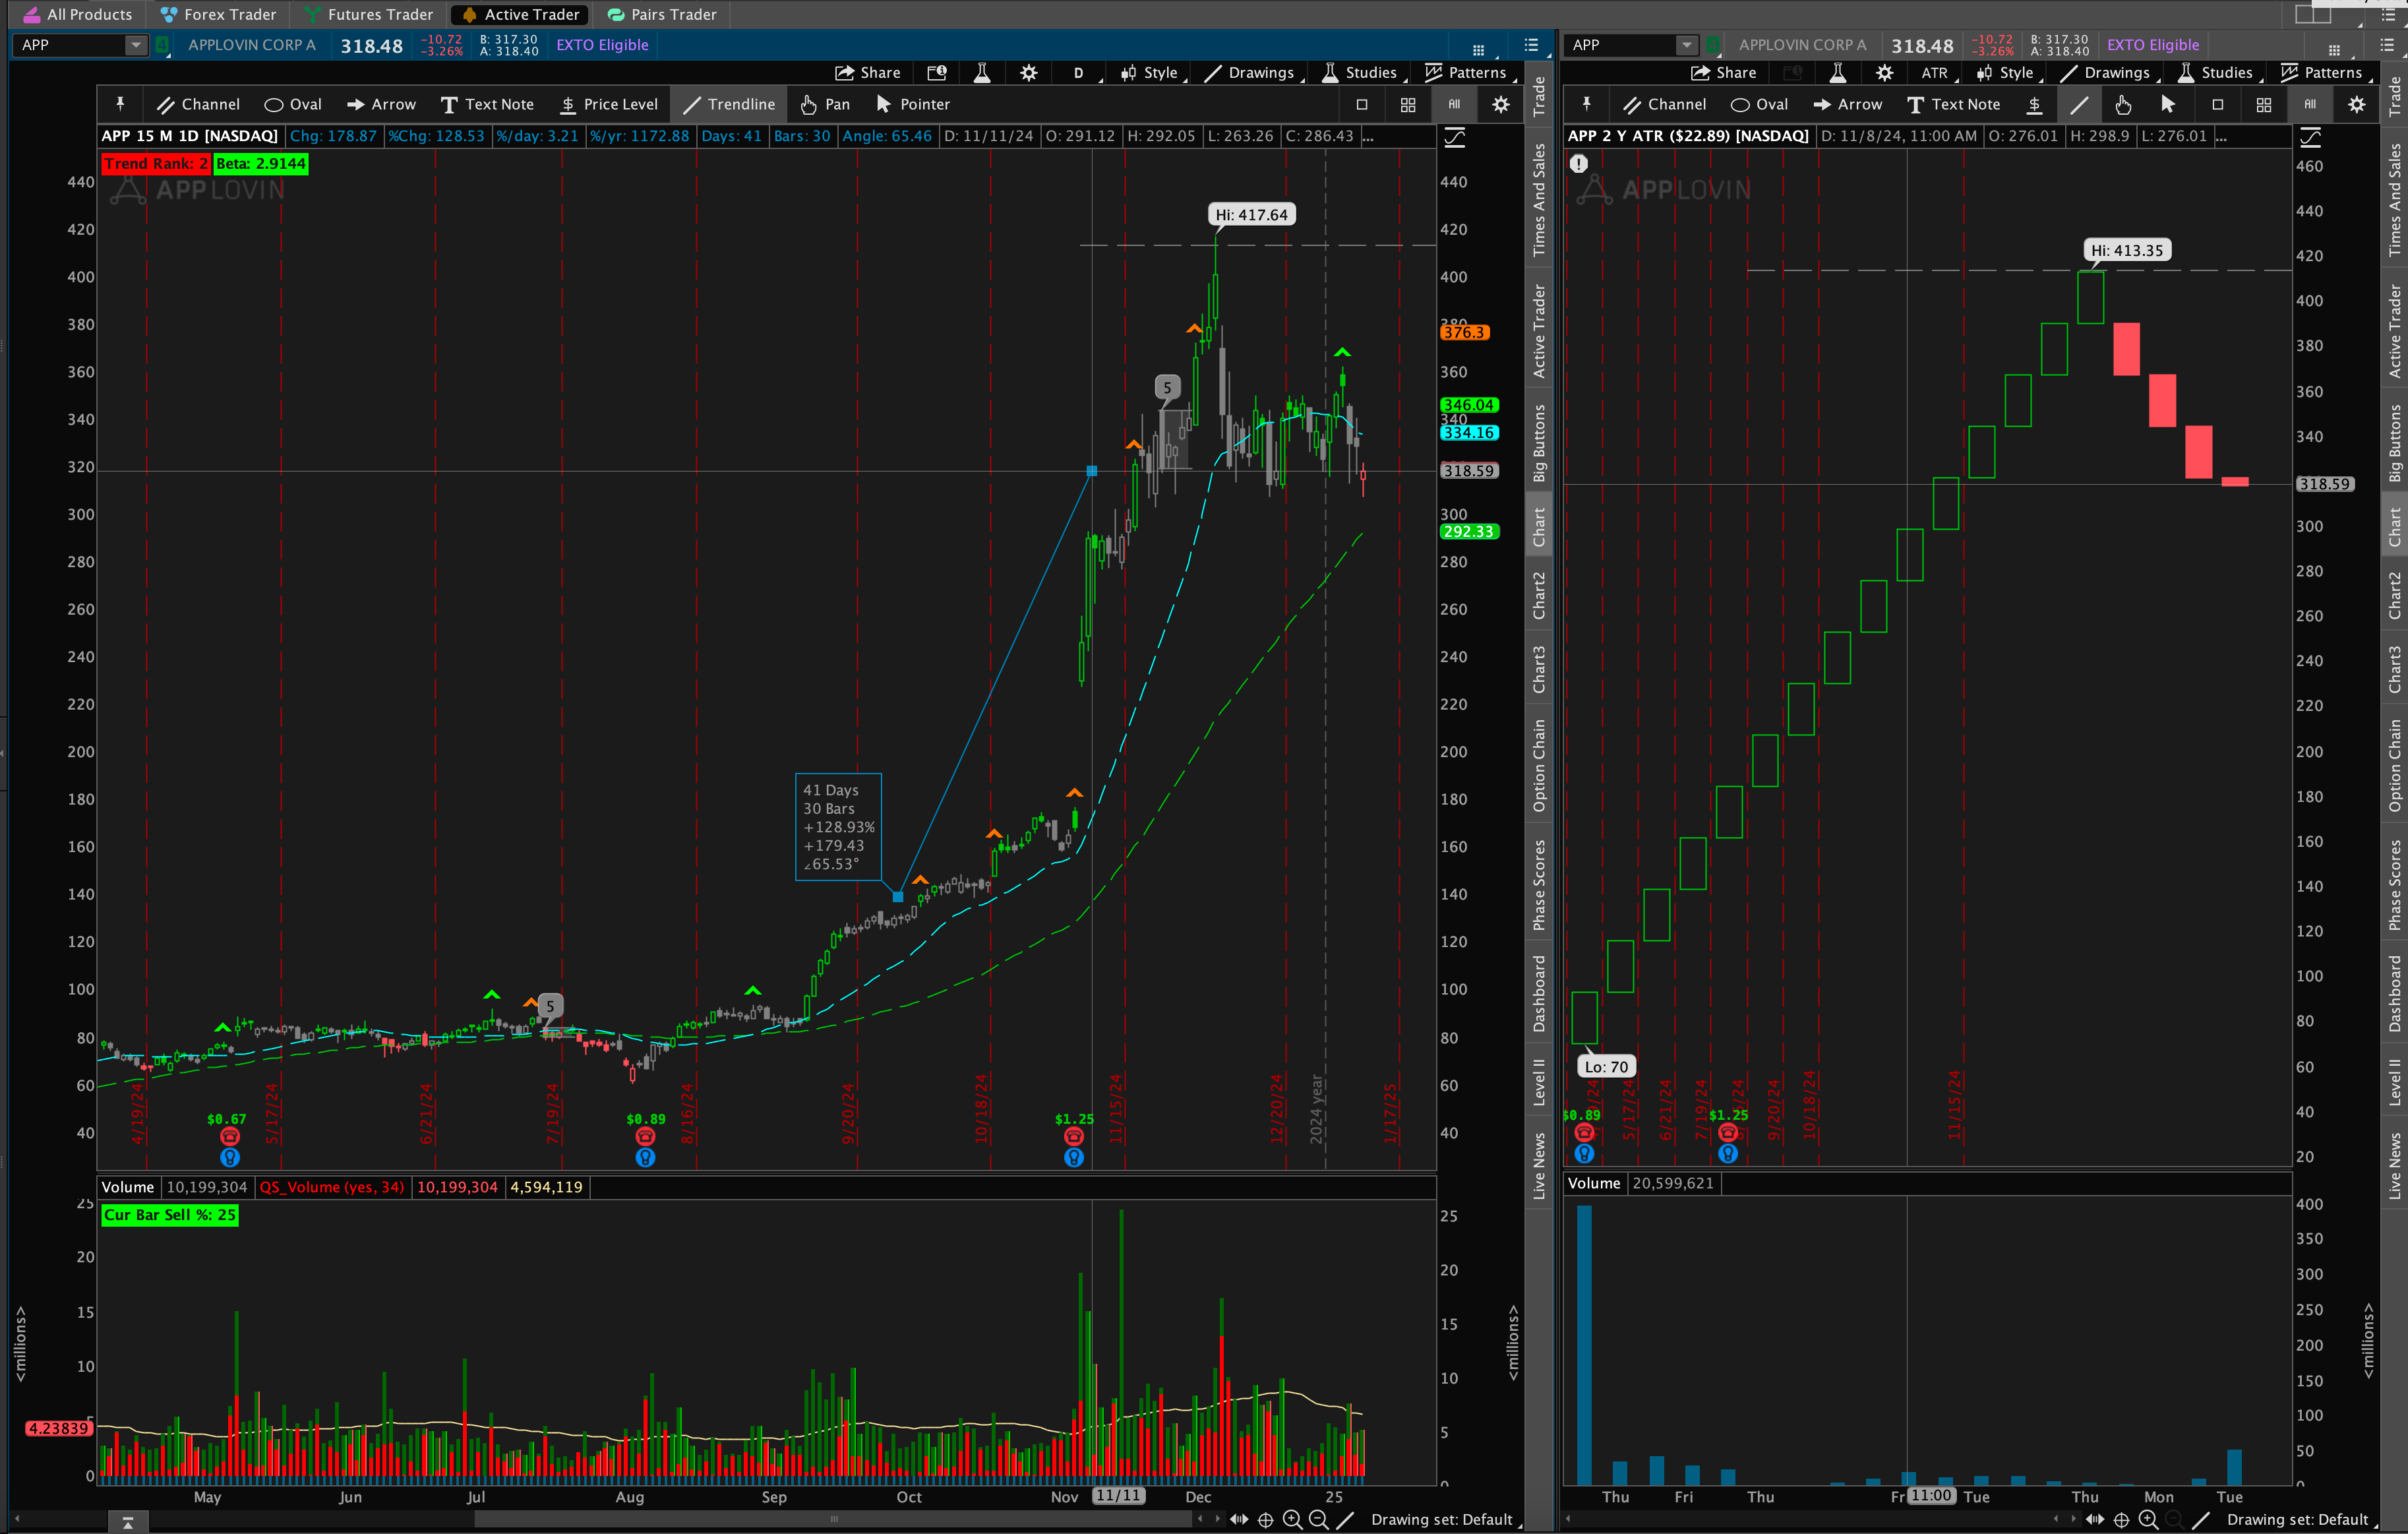The width and height of the screenshot is (2408, 1534).
Task: Expand the left chart Studies menu
Action: [1360, 73]
